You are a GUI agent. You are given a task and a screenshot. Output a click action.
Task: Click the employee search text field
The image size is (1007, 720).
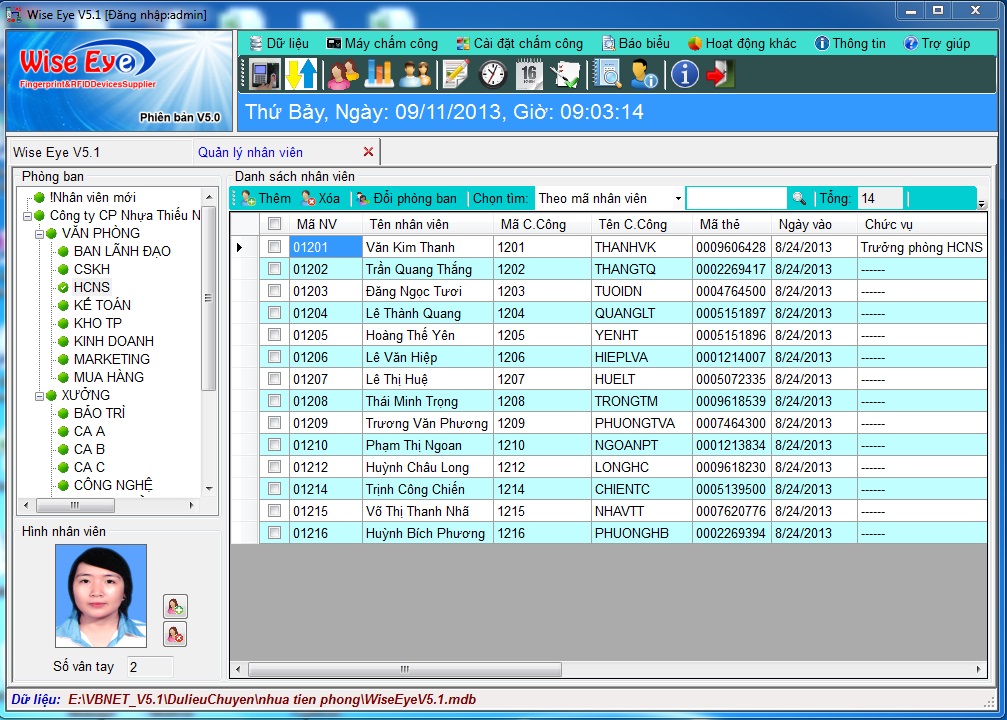(736, 199)
